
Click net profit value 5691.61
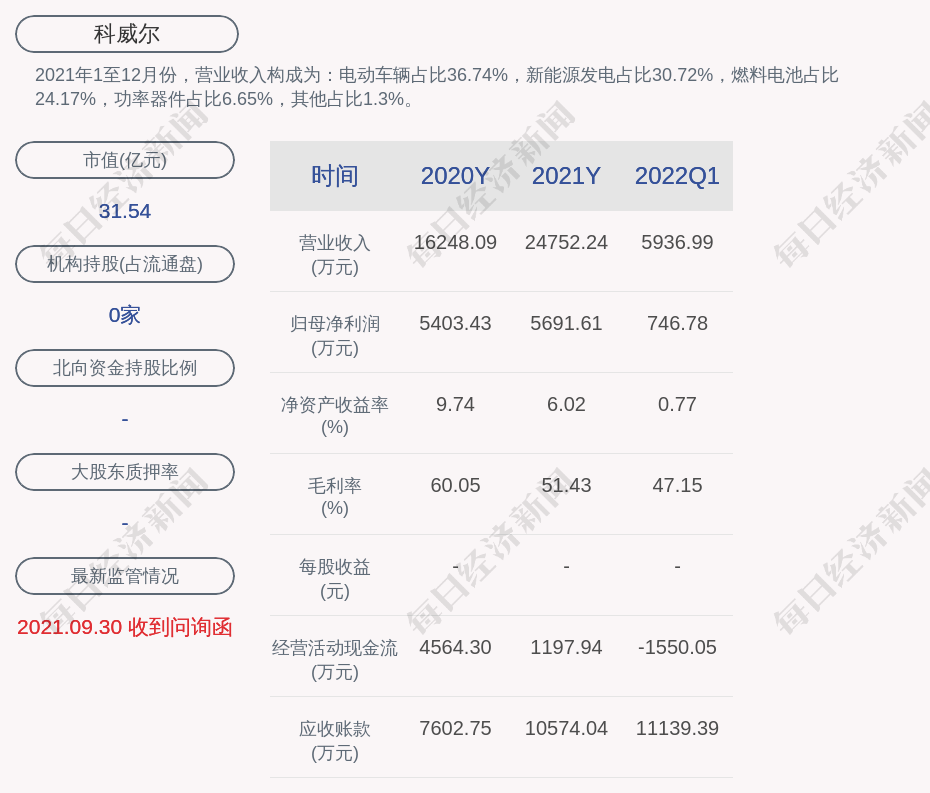point(566,323)
